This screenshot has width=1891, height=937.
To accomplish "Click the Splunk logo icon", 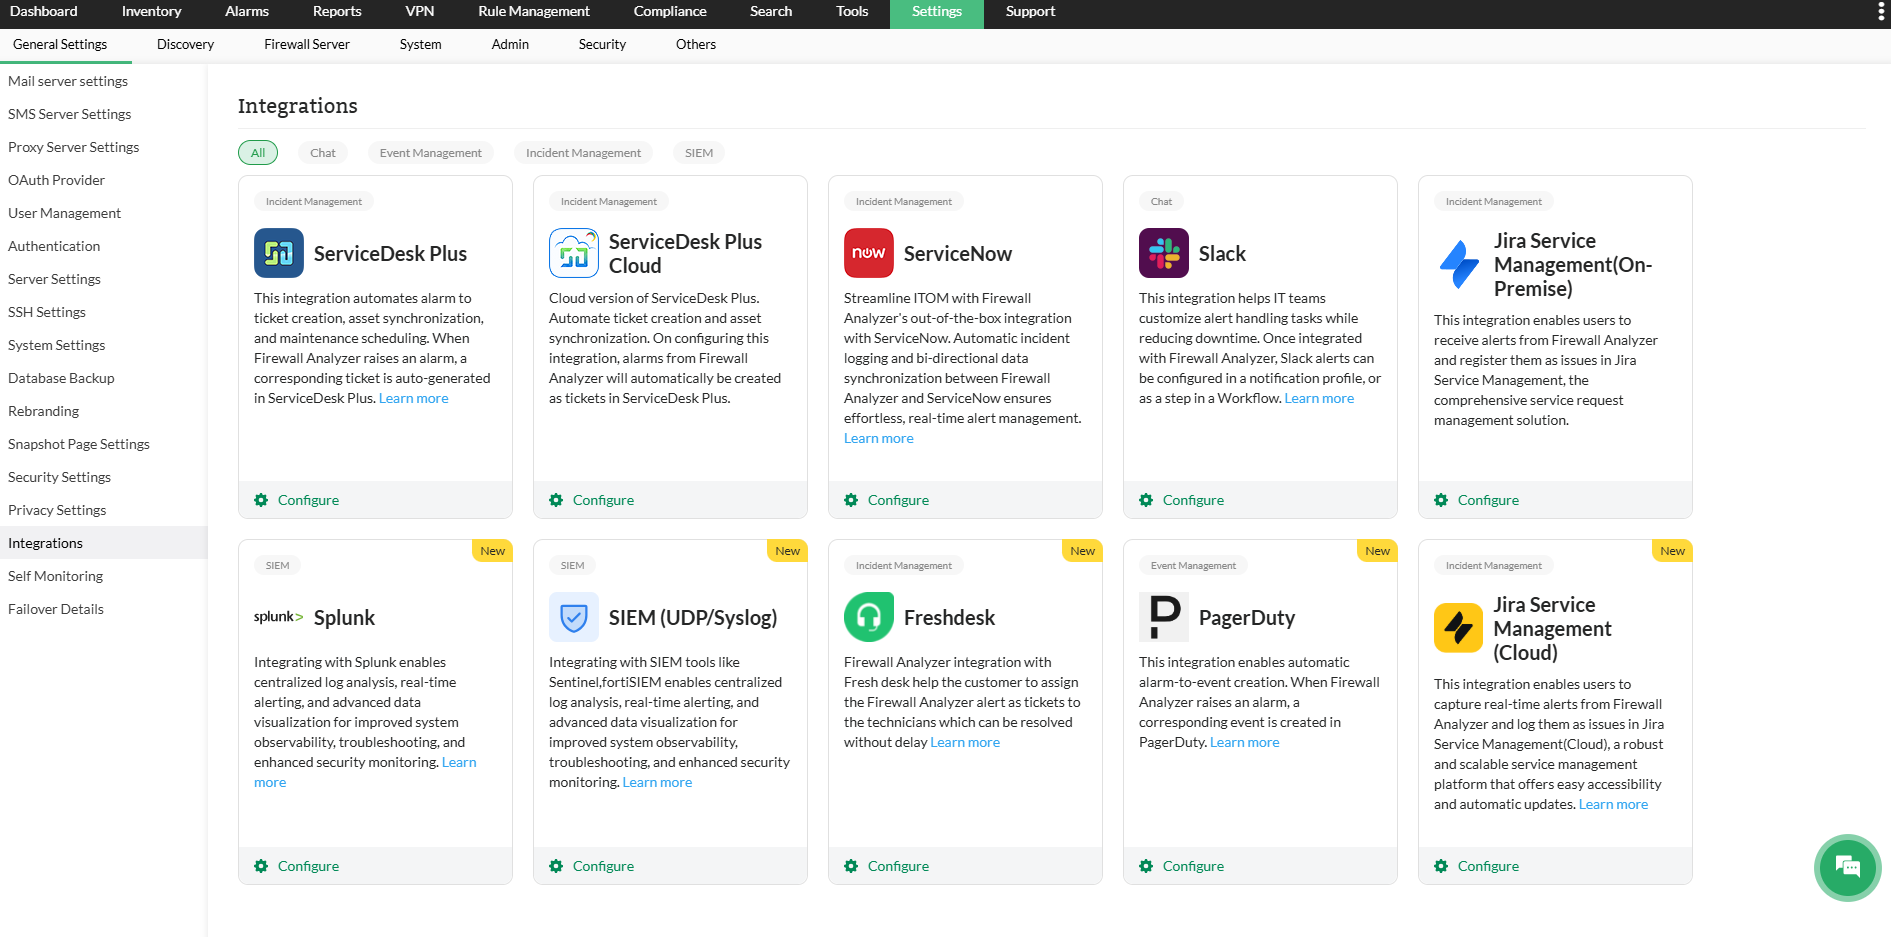I will 279,617.
